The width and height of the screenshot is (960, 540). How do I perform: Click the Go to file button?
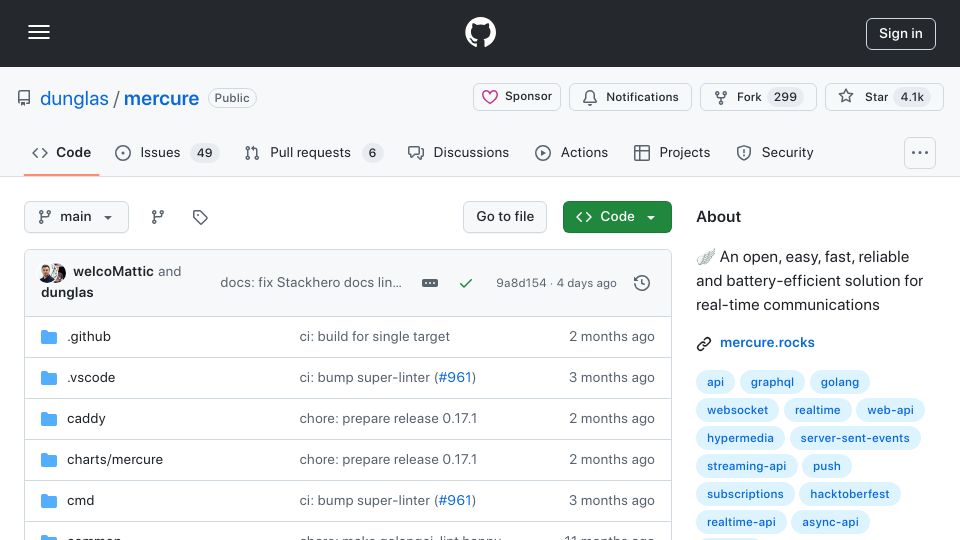504,217
